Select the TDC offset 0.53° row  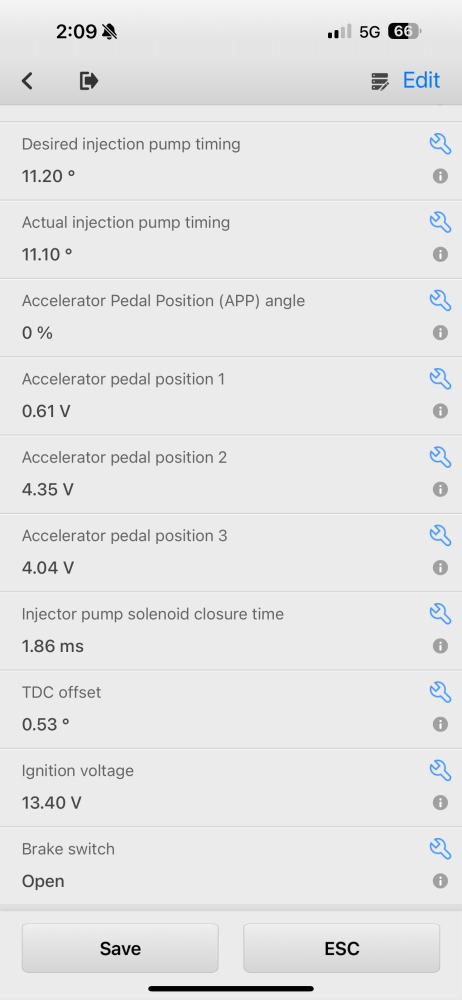pos(231,709)
